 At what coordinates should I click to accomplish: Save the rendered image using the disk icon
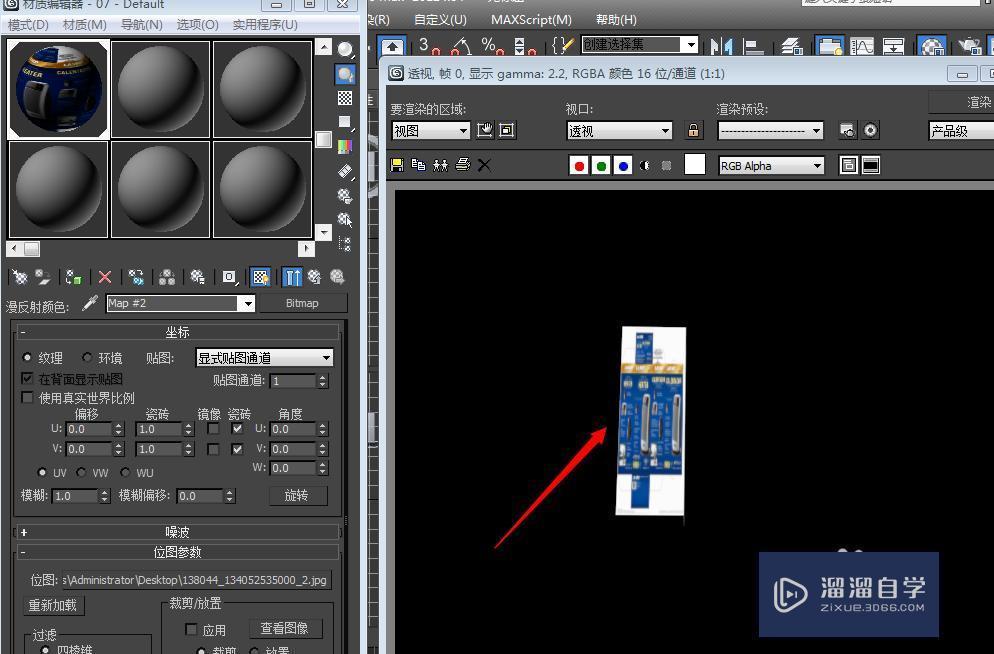(396, 164)
